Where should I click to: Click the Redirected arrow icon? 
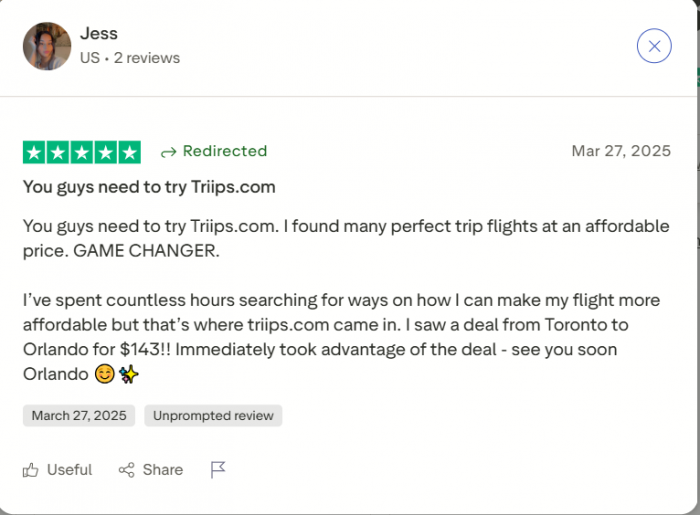coord(168,152)
